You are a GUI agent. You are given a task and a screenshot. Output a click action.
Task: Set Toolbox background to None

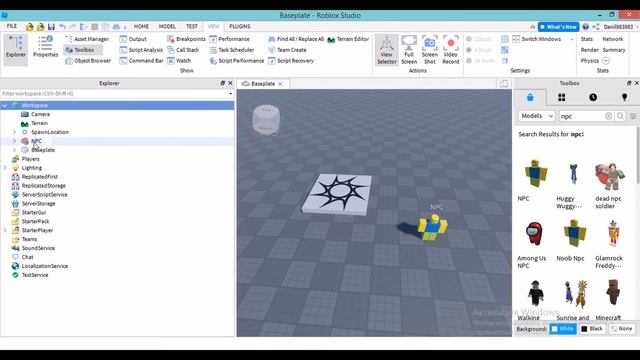click(x=622, y=329)
